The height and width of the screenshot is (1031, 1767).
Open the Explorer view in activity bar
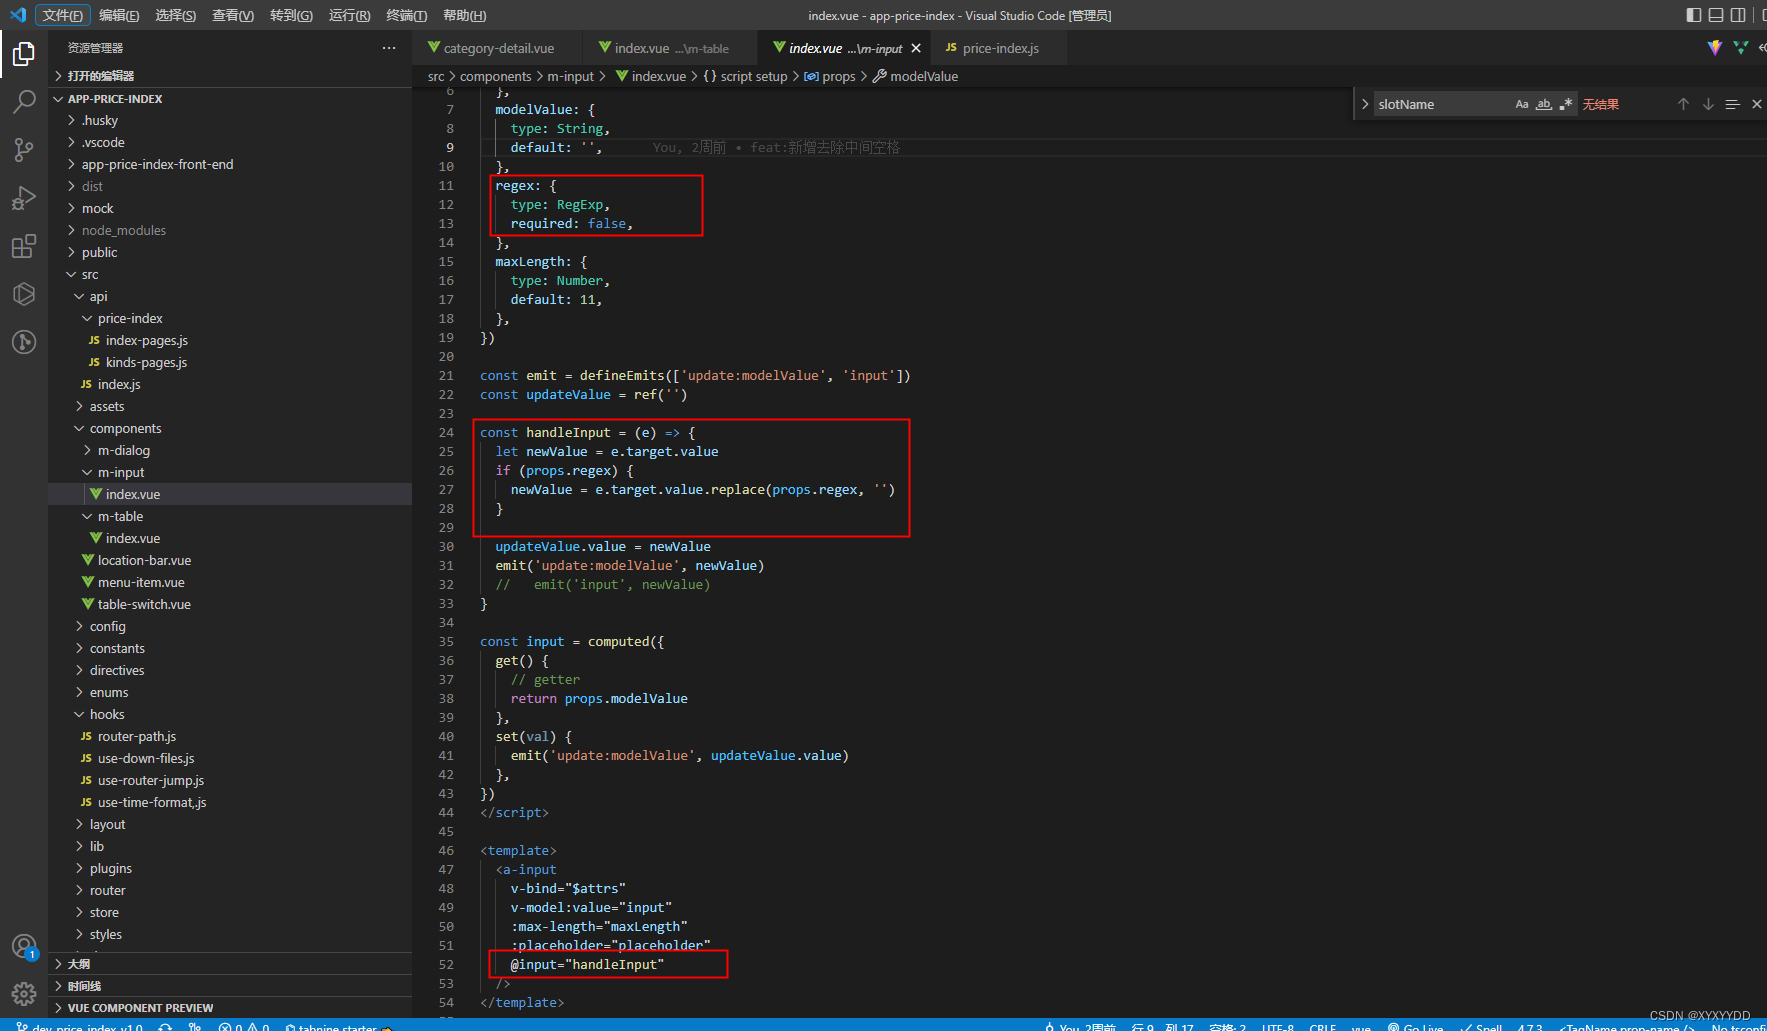click(24, 54)
